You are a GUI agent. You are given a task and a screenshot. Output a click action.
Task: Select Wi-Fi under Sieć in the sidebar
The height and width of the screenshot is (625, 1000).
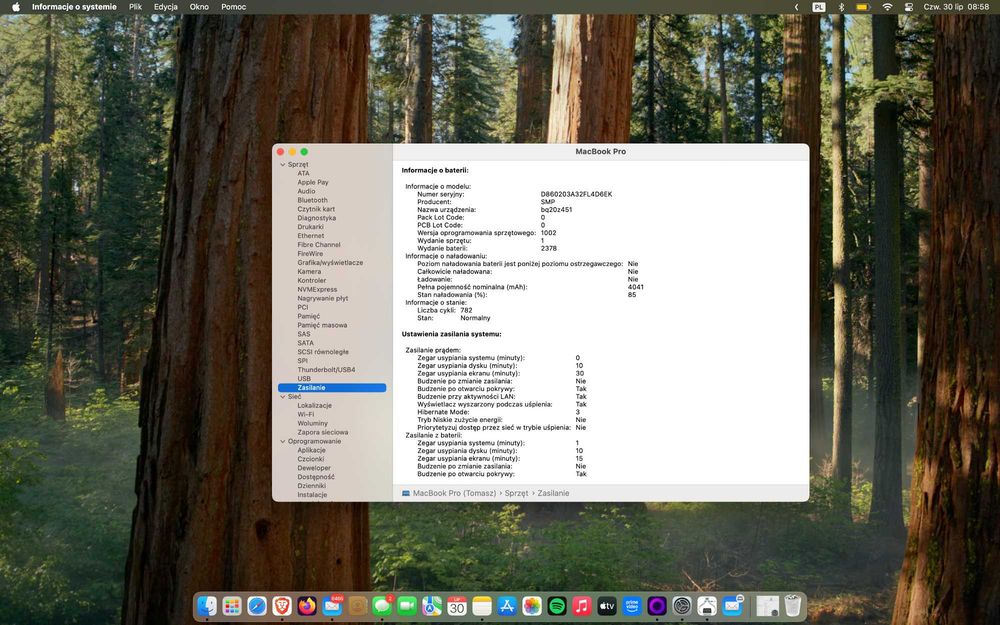pyautogui.click(x=305, y=415)
